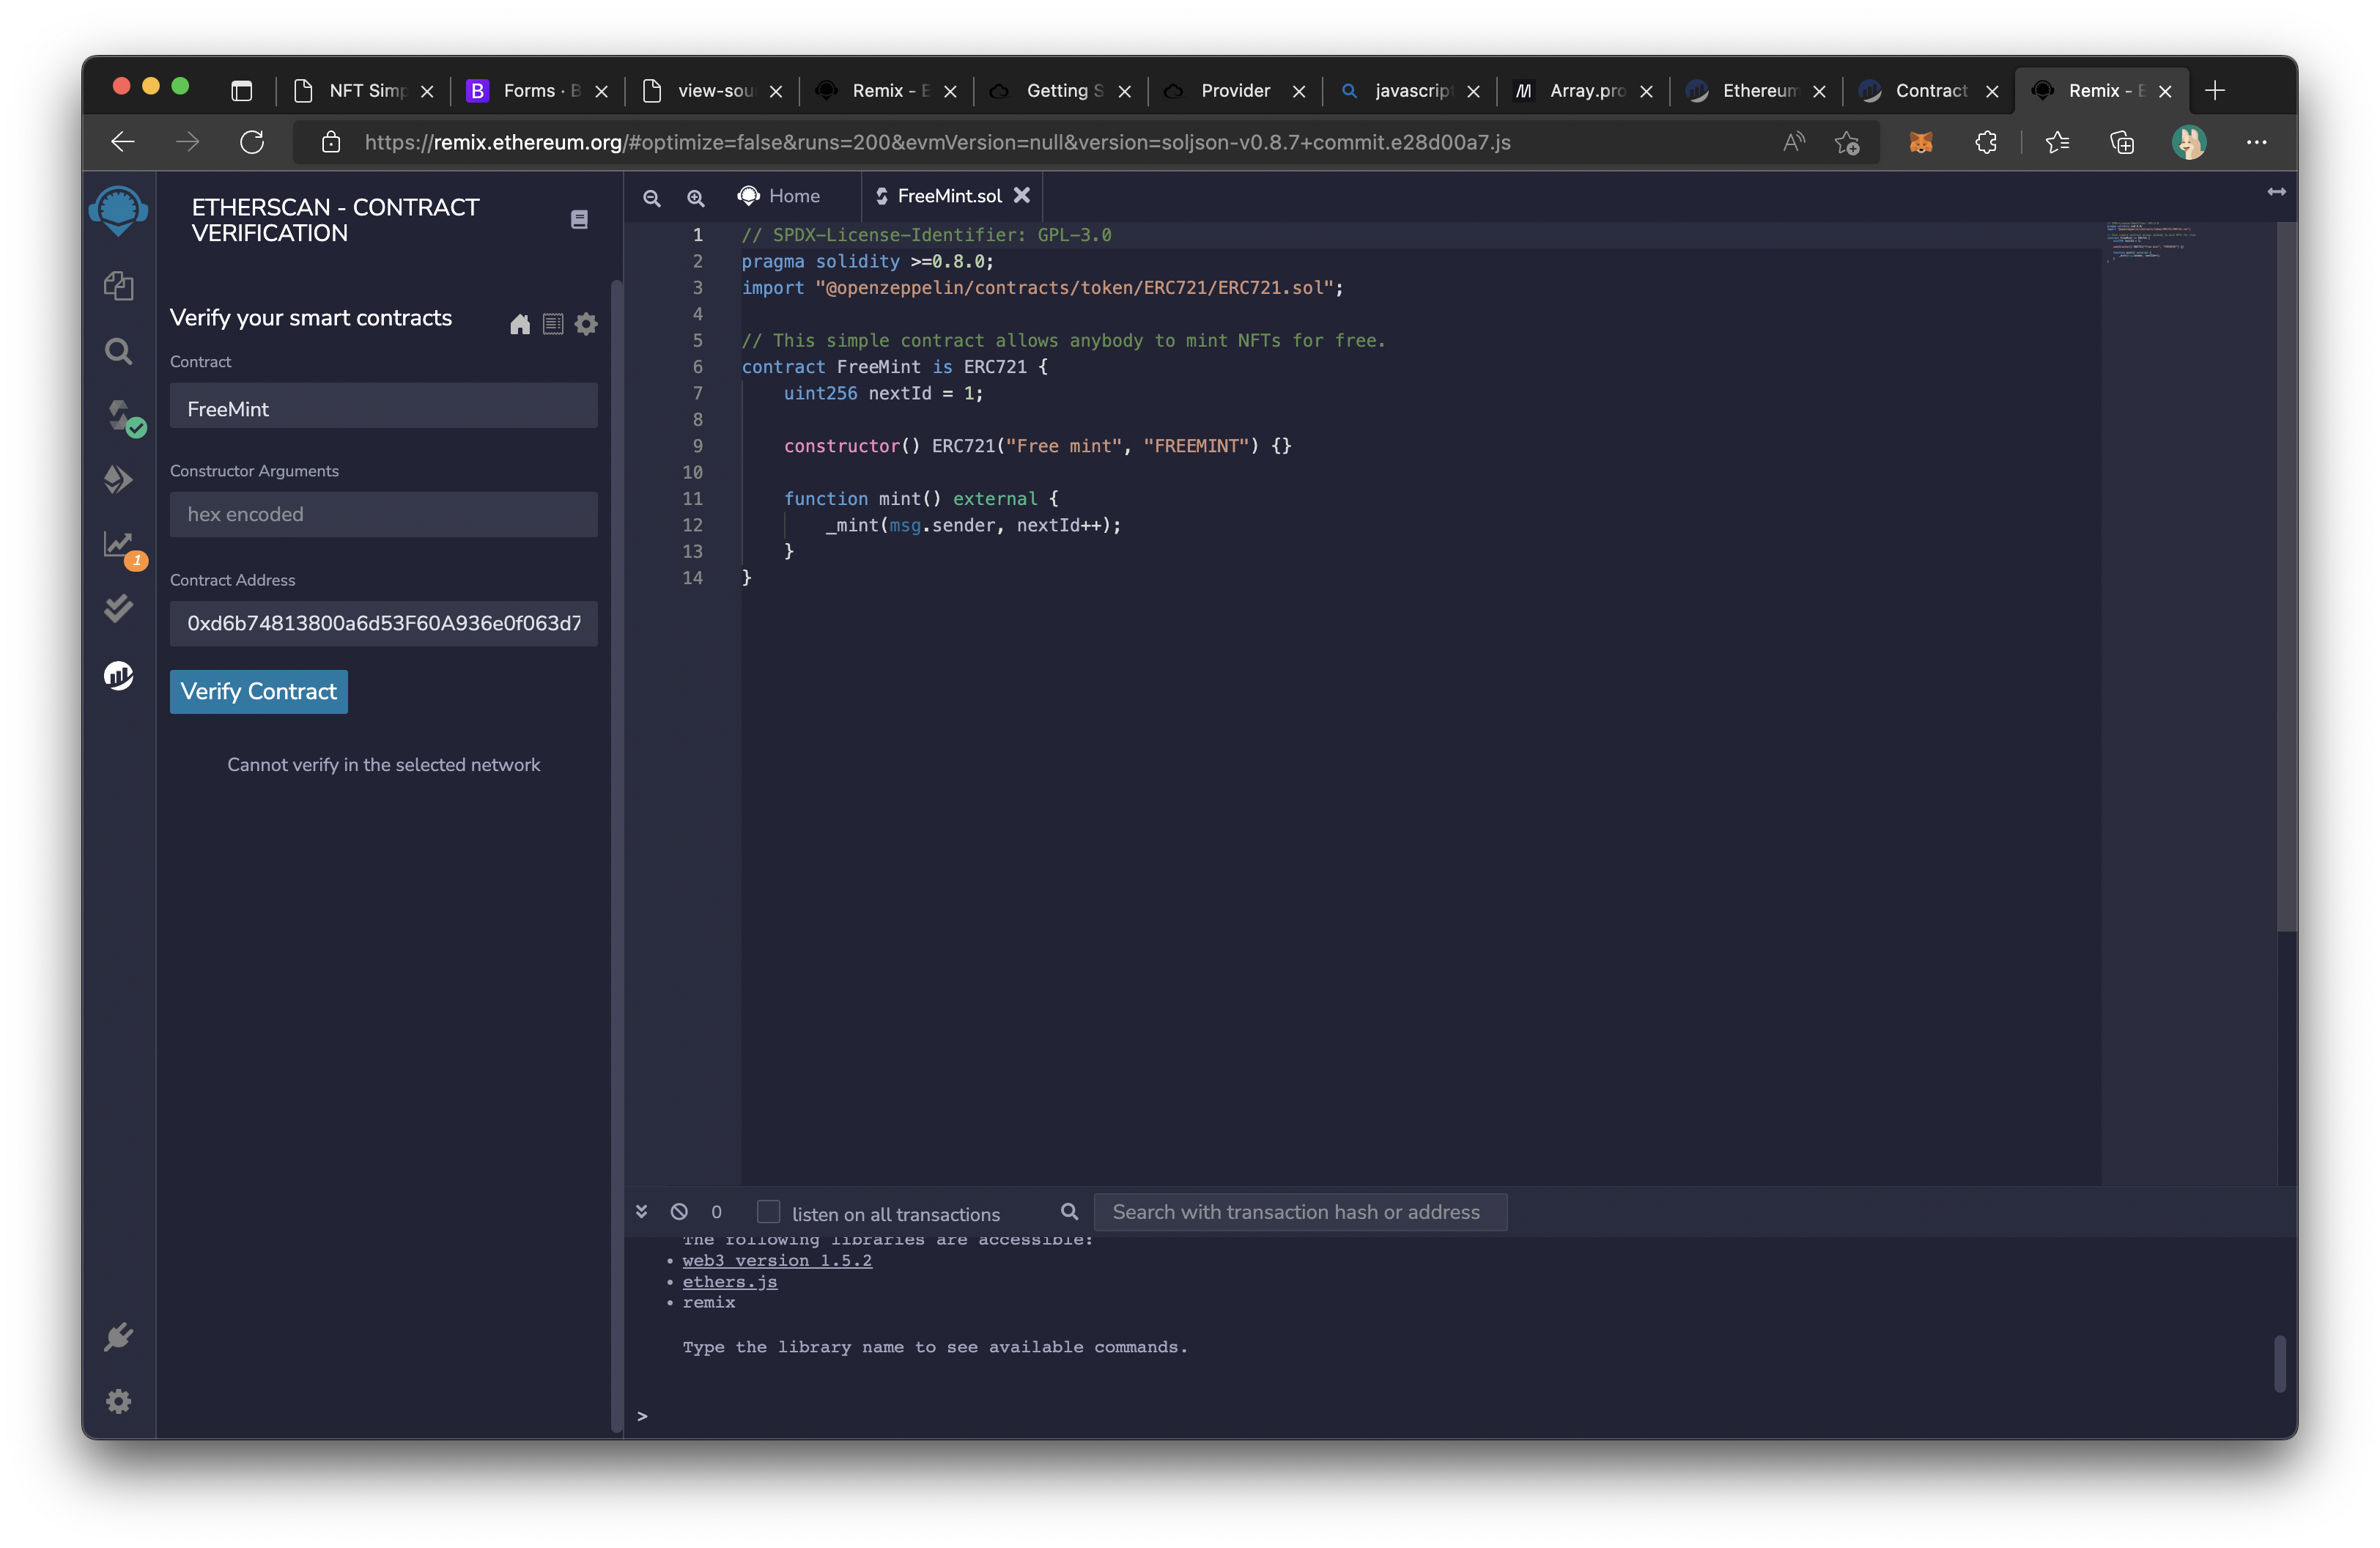Viewport: 2380px width, 1548px height.
Task: Open Etherscan plugin documentation icon
Action: [x=579, y=219]
